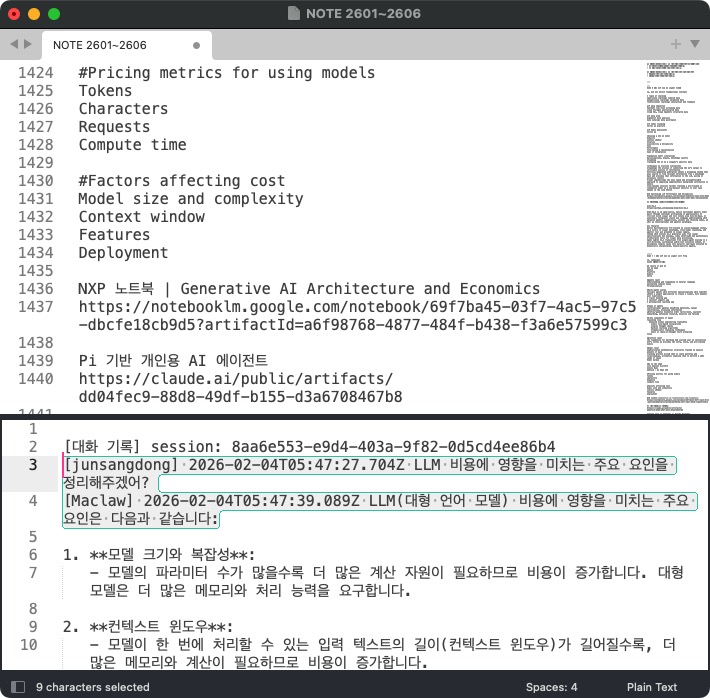Viewport: 710px width, 698px height.
Task: Click line number 3 in lower pane
Action: [x=32, y=465]
